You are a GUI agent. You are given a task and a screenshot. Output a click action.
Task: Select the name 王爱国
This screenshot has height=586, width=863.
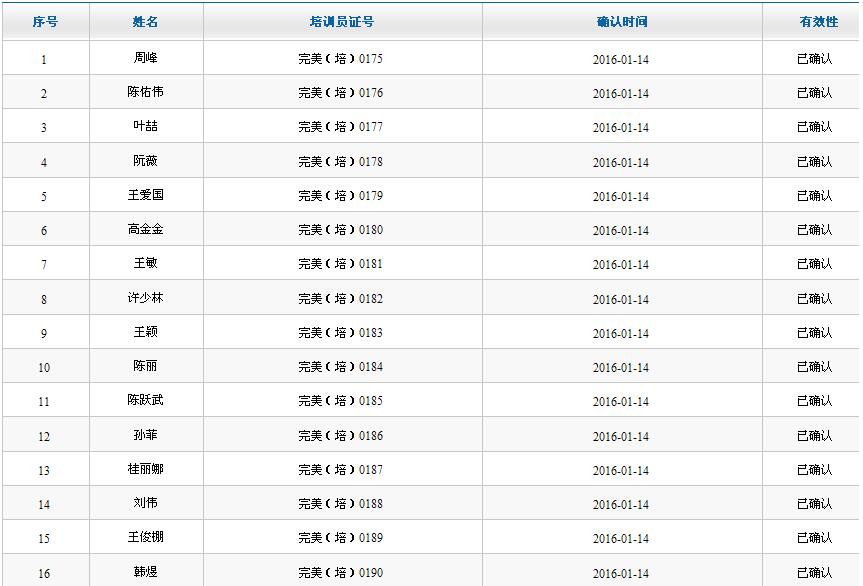pos(145,195)
